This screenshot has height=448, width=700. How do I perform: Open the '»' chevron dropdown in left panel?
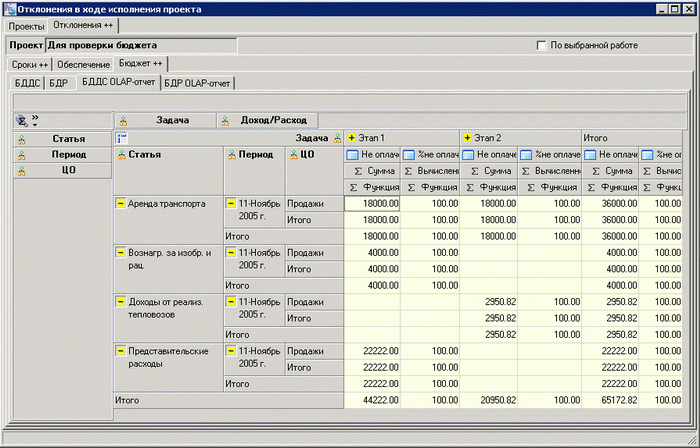(35, 120)
